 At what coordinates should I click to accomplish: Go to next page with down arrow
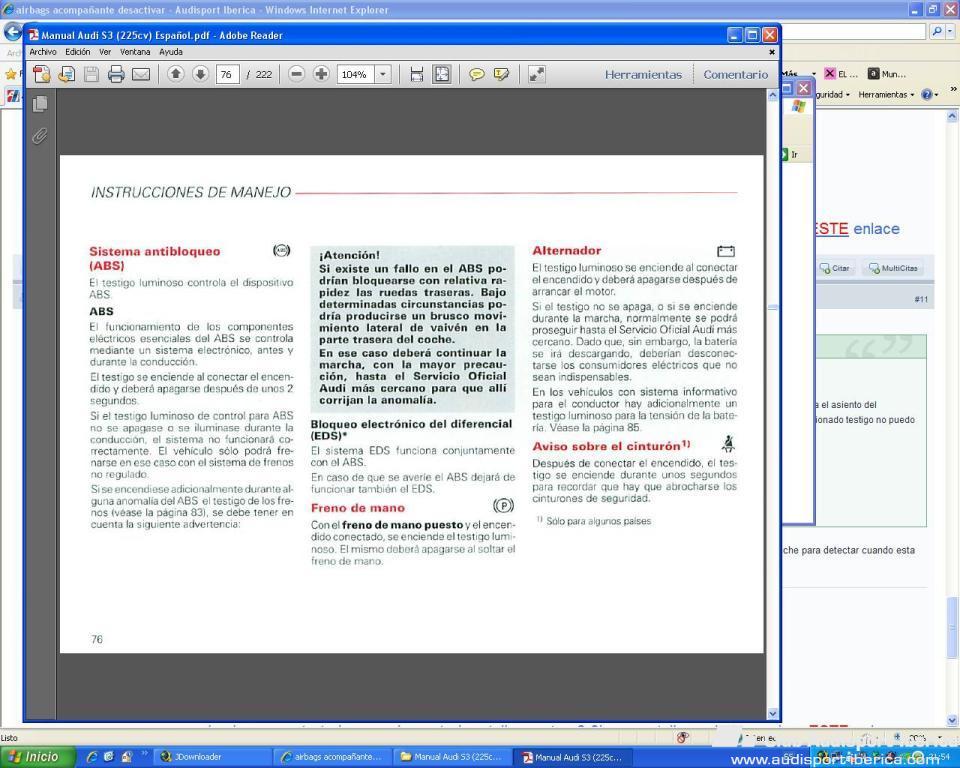tap(200, 74)
